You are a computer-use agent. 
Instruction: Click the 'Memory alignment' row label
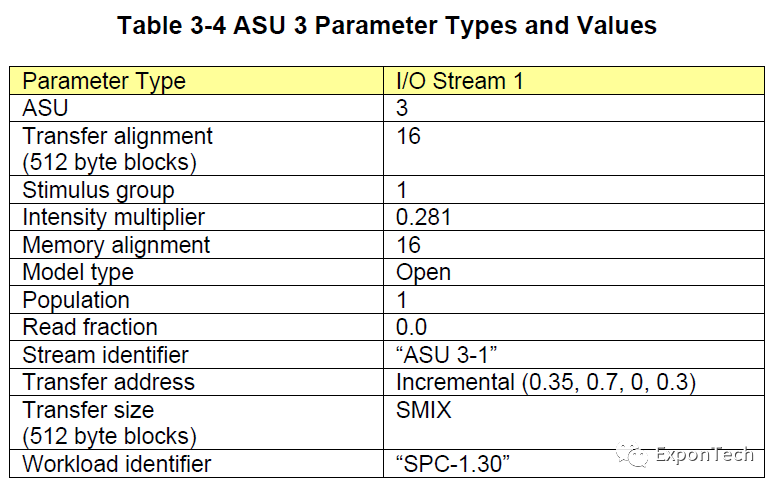tap(117, 245)
